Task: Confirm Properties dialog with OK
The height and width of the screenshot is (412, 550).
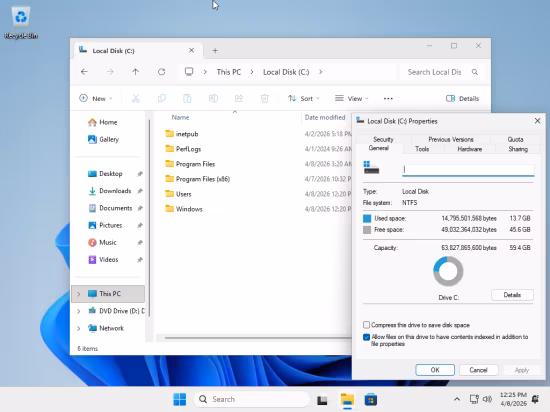Action: 435,370
